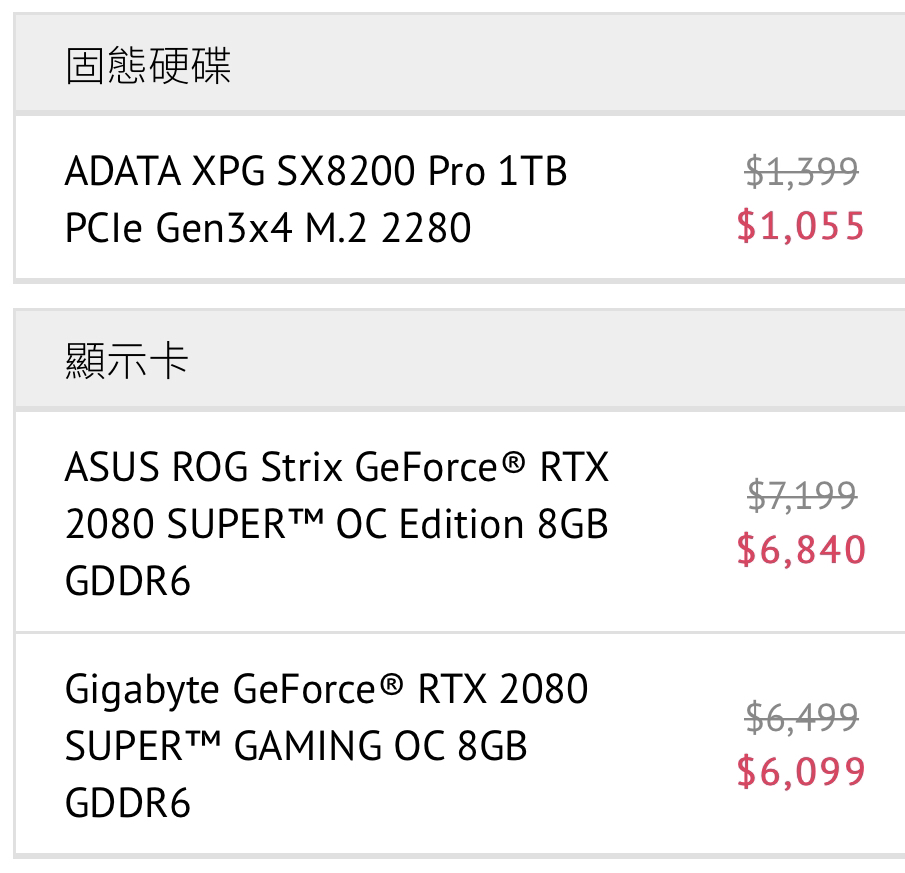Click the struck-through $7,199 price

(802, 495)
